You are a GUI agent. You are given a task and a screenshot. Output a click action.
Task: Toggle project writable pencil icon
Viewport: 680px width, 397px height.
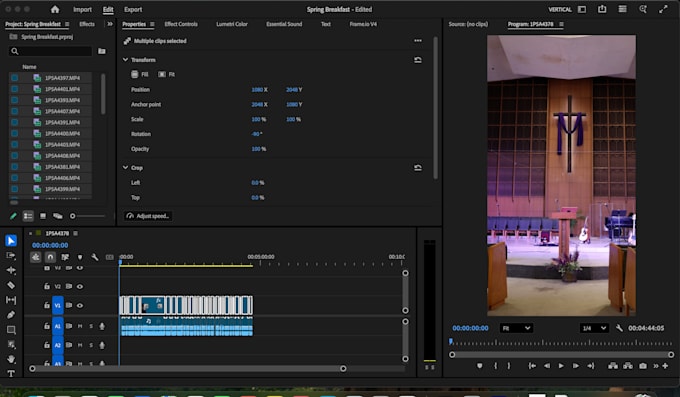pos(13,216)
